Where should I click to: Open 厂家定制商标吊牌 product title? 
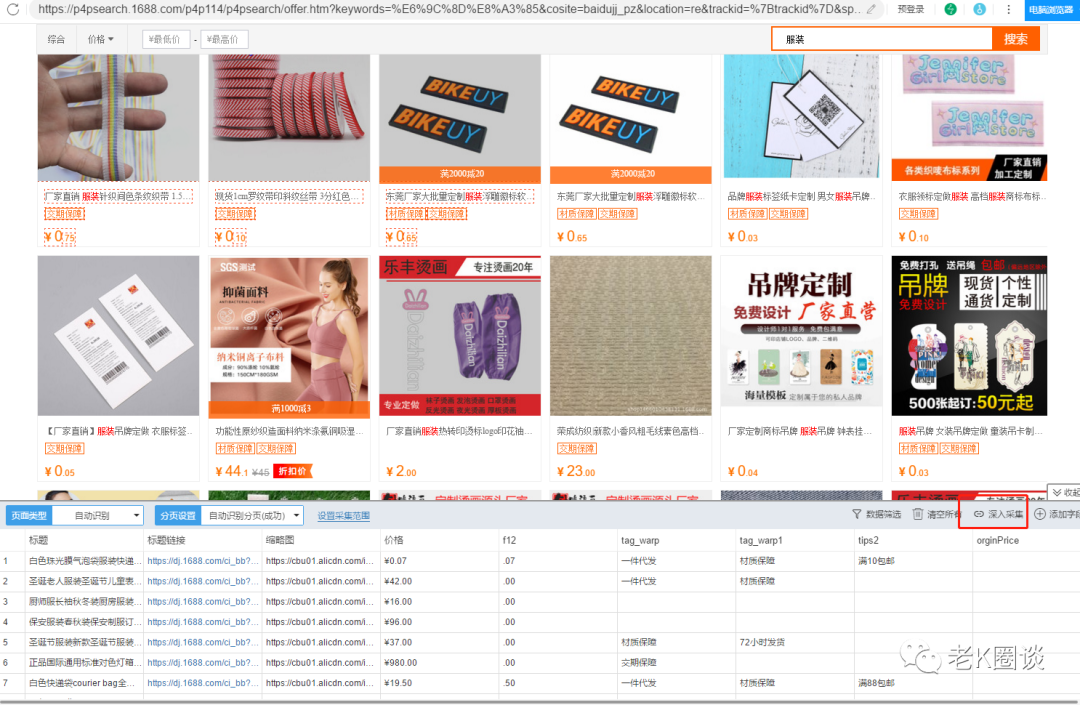tap(802, 431)
